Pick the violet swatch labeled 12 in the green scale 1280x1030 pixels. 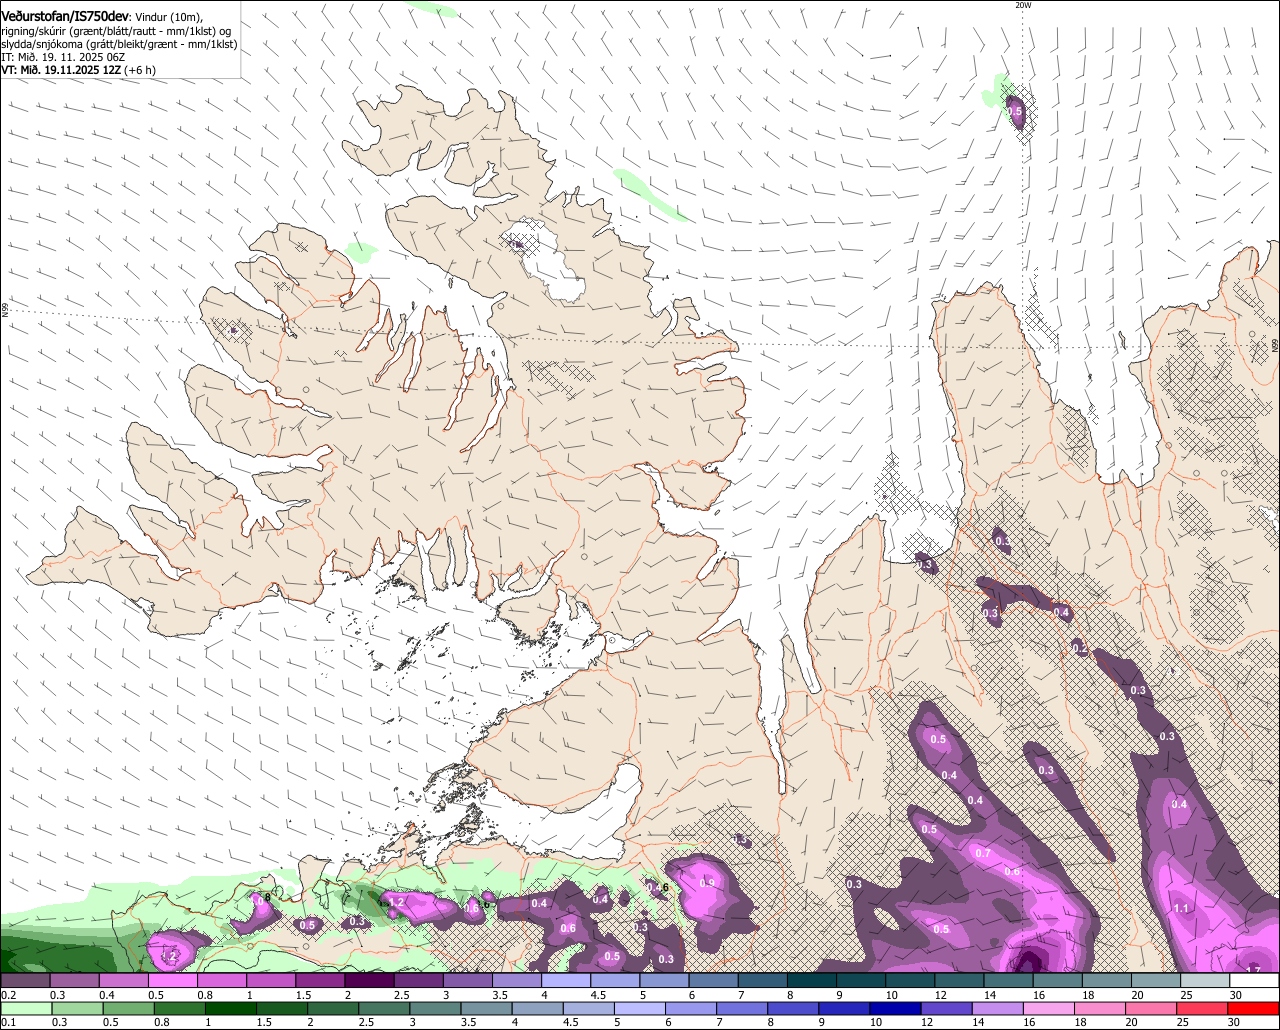point(946,1008)
